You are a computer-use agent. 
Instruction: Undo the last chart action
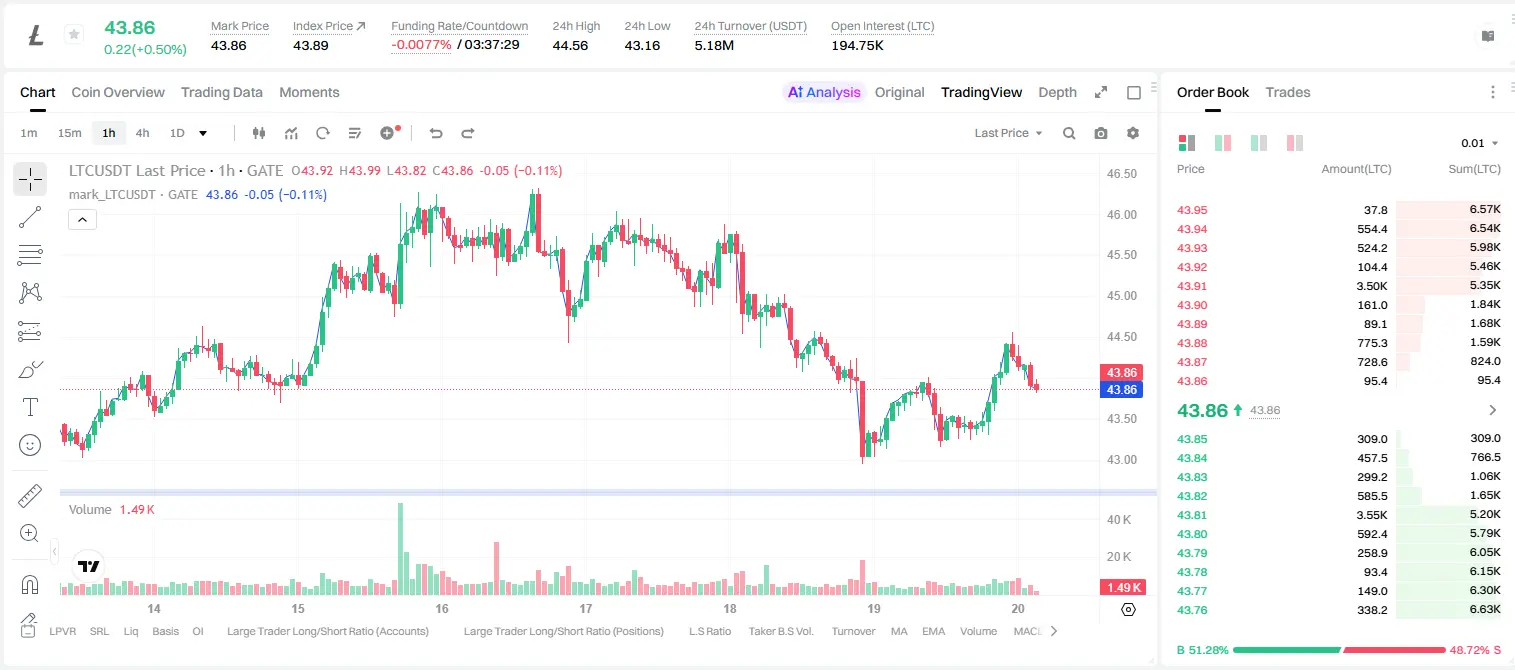435,133
